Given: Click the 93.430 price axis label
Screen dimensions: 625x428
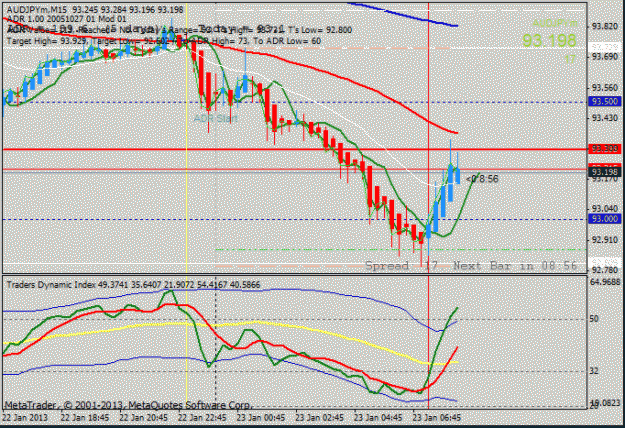Looking at the screenshot, I should click(x=604, y=118).
